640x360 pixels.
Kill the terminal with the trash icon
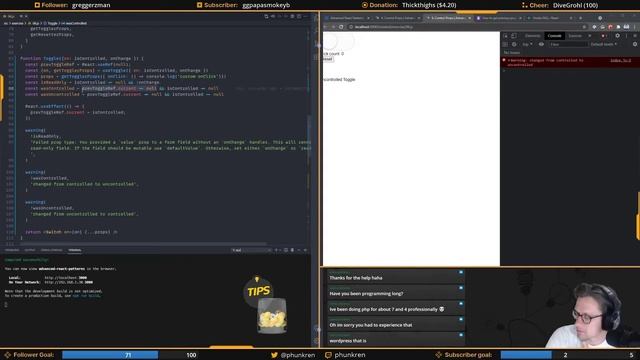(x=292, y=250)
